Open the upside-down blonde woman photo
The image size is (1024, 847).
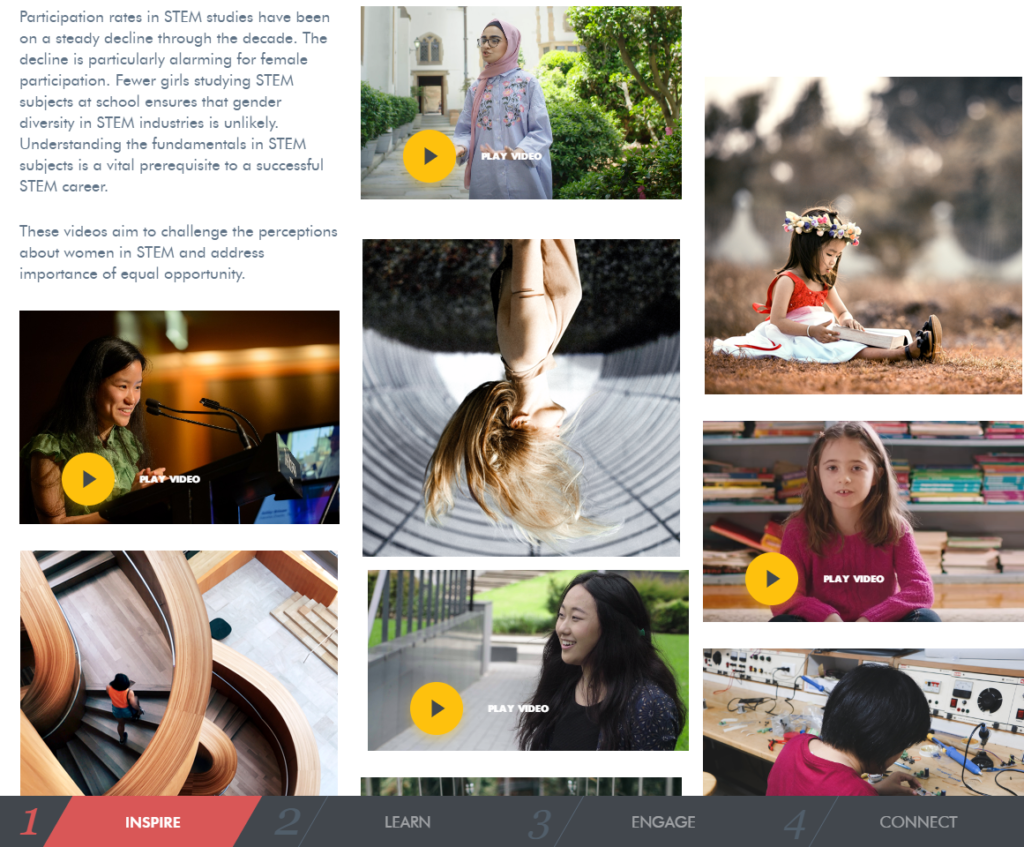click(521, 398)
